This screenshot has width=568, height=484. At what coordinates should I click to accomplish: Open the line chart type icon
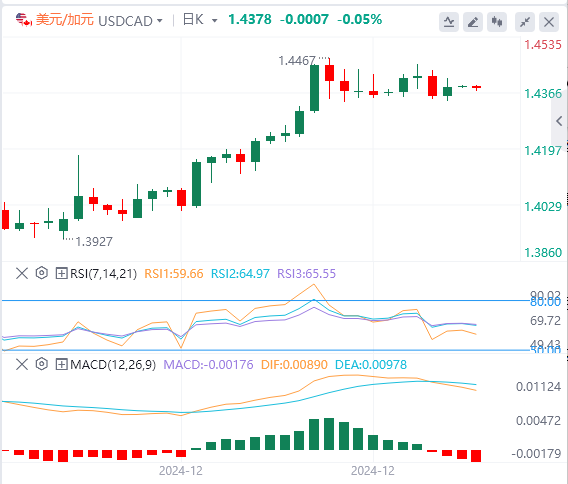click(449, 22)
